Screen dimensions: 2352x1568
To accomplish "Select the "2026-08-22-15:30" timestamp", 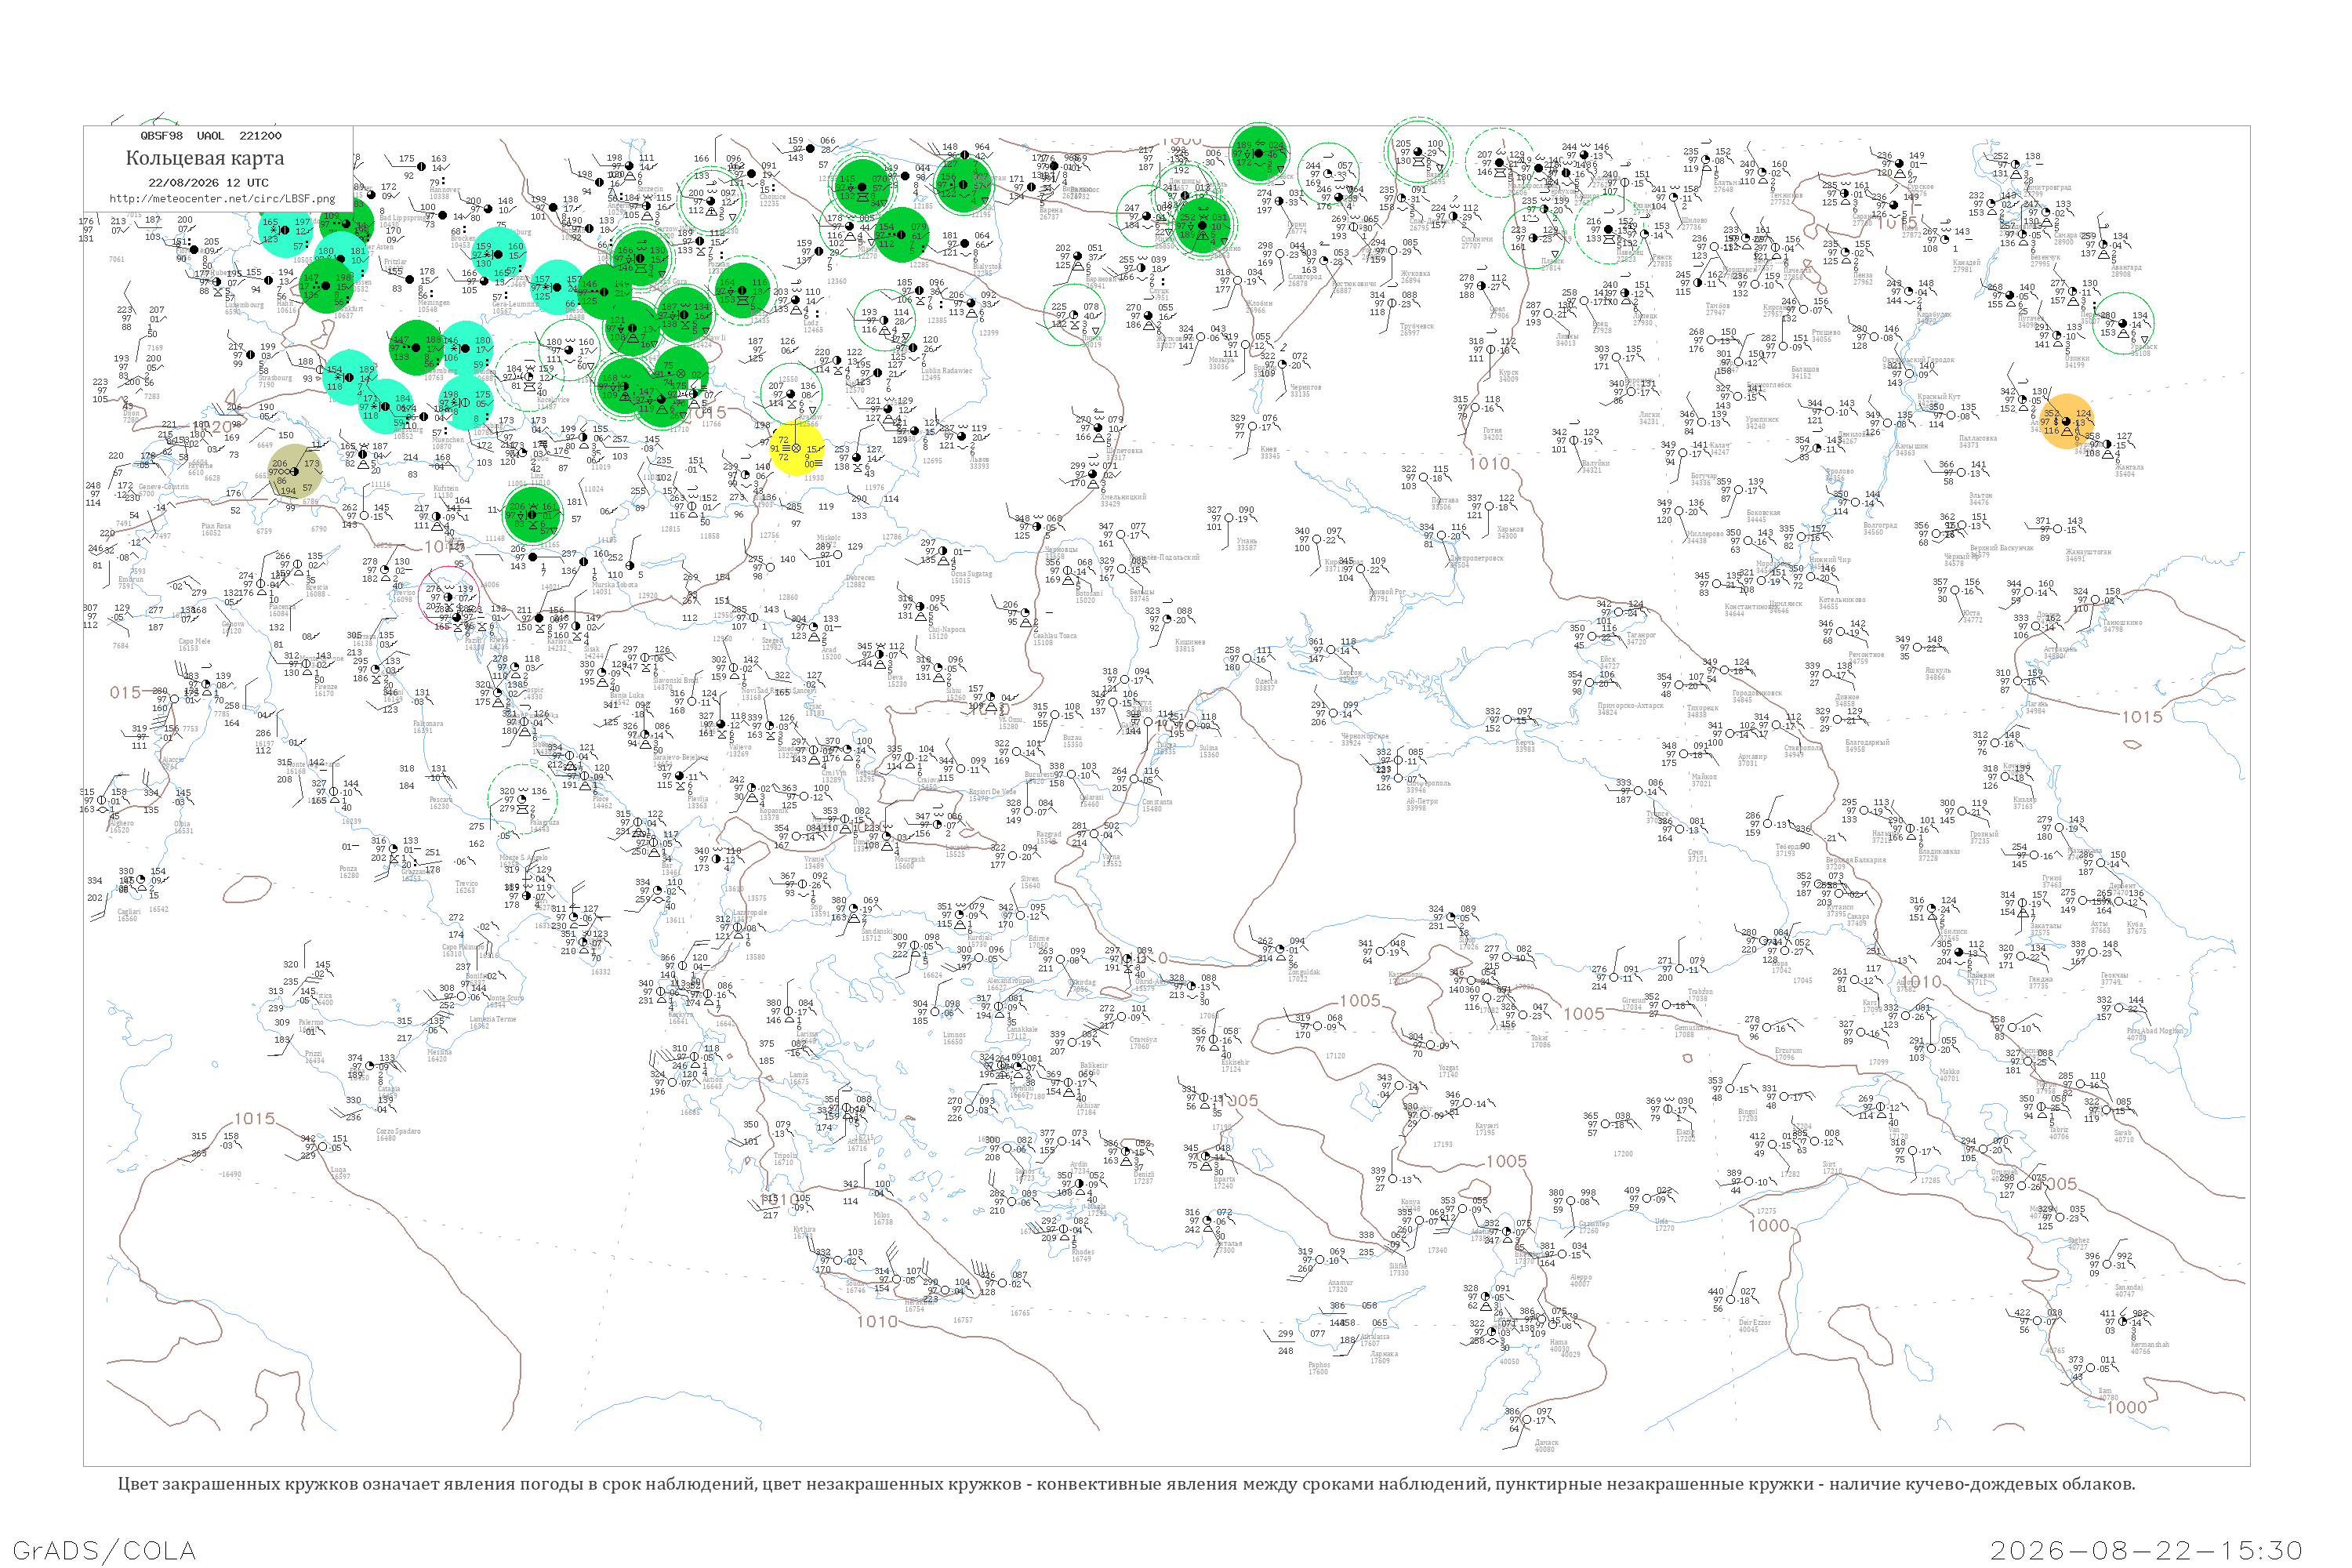I will coord(2146,1550).
